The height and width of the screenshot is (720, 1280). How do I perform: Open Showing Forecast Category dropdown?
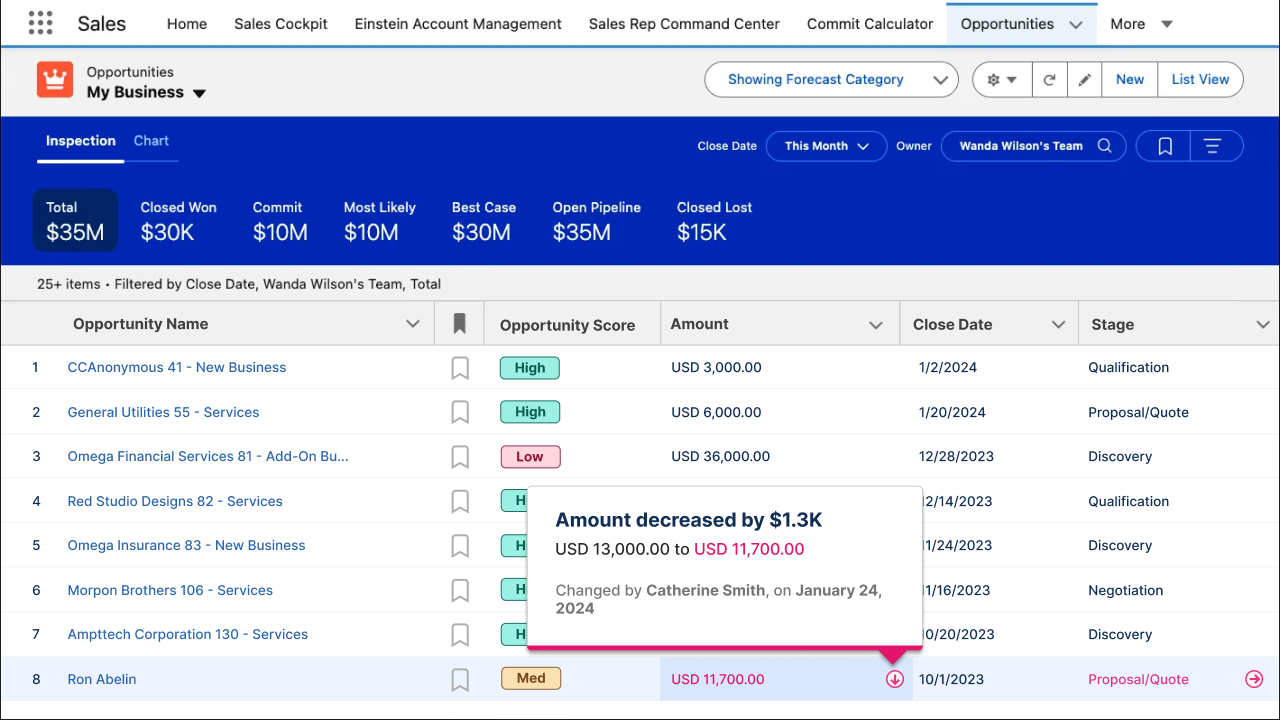point(831,80)
